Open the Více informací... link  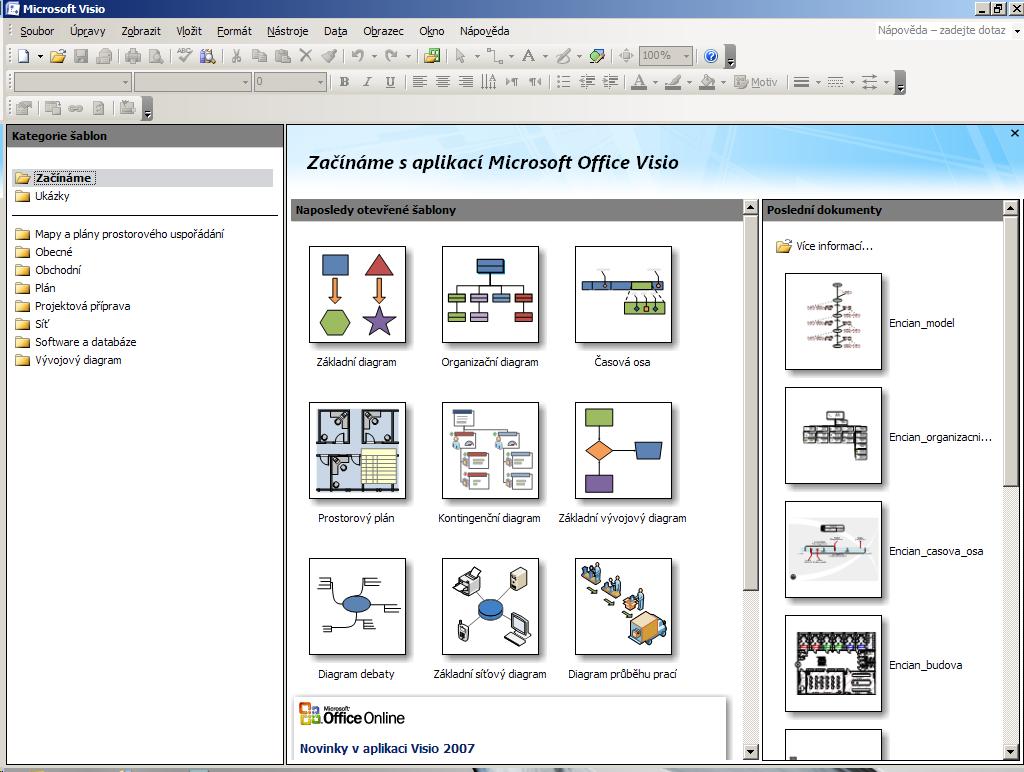point(834,246)
